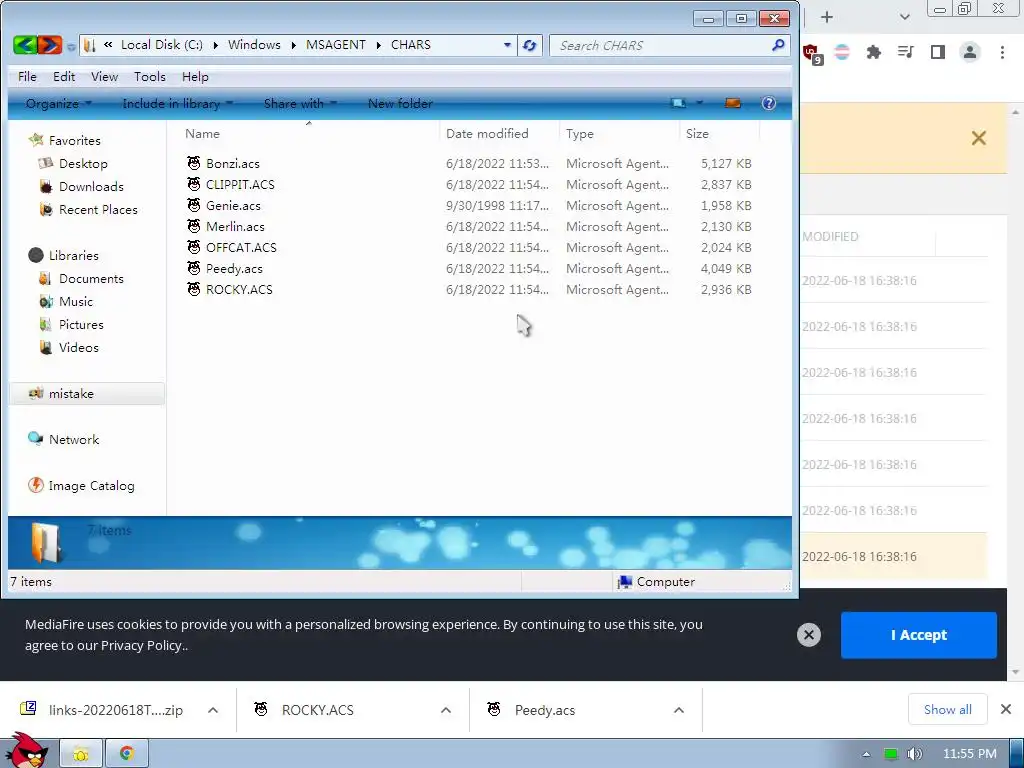Open the Videos library icon
Screen dimensions: 1024x768
click(x=46, y=347)
